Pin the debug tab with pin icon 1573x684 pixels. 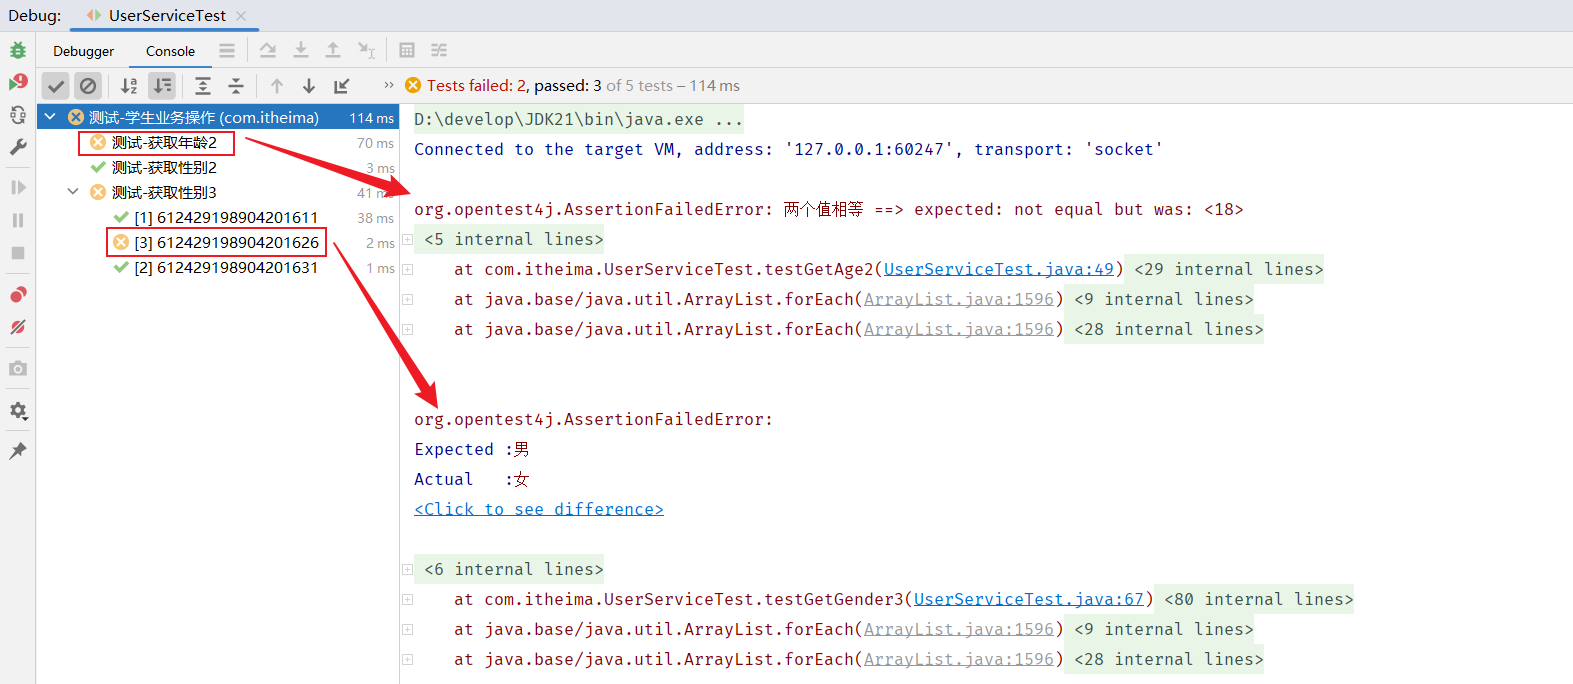[18, 451]
